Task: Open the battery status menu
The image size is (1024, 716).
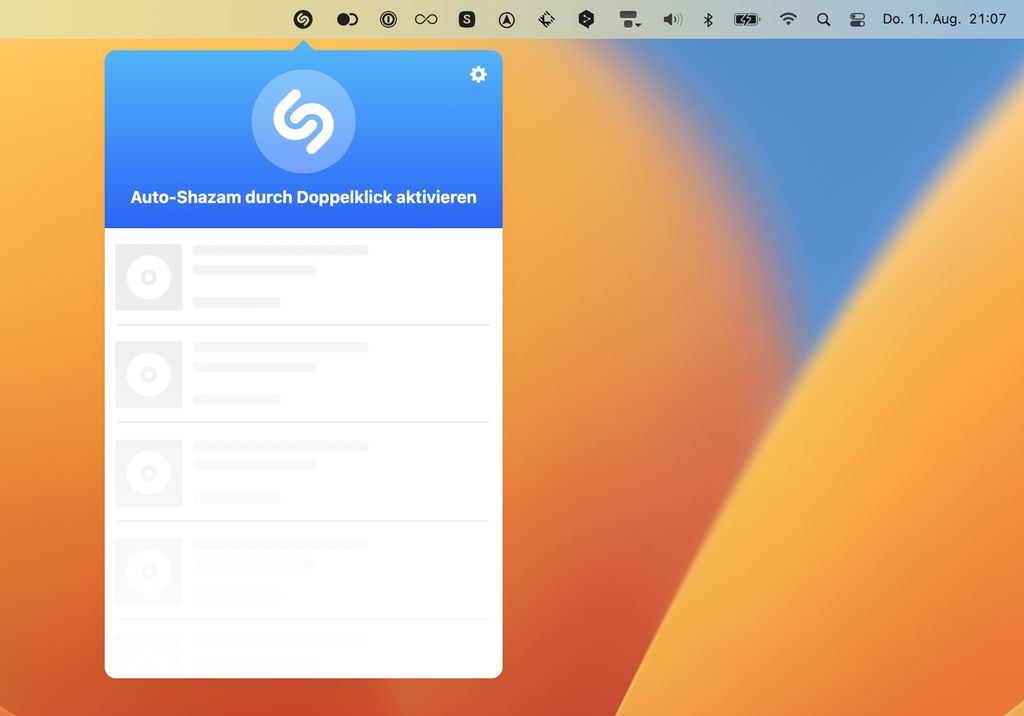Action: tap(747, 19)
